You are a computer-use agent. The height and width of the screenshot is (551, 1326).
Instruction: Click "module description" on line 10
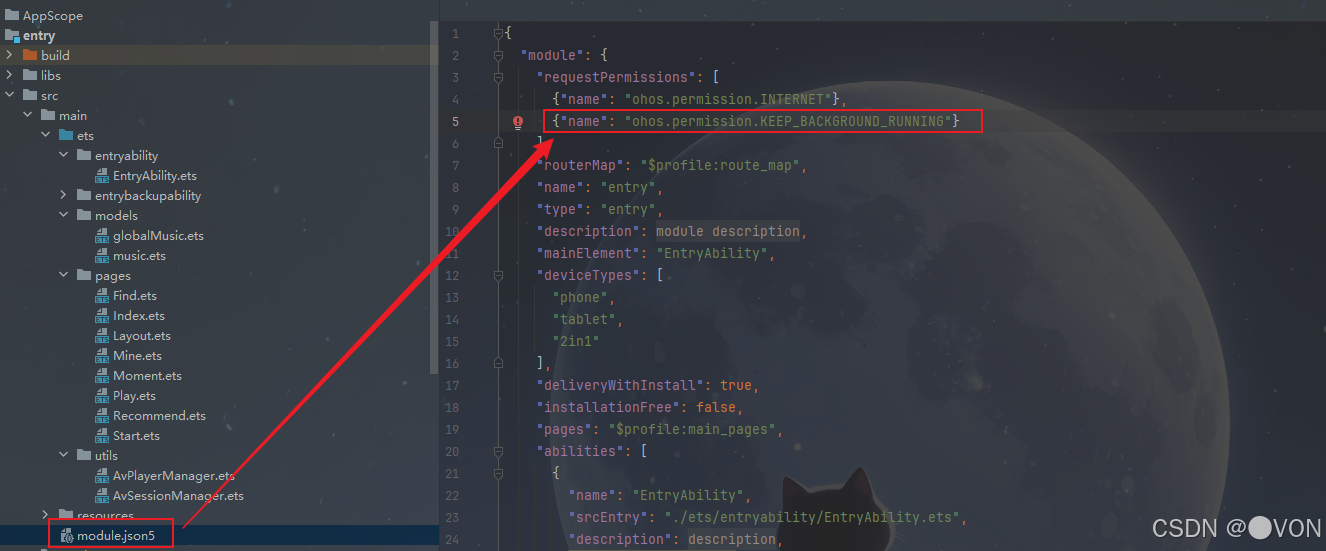pos(727,231)
